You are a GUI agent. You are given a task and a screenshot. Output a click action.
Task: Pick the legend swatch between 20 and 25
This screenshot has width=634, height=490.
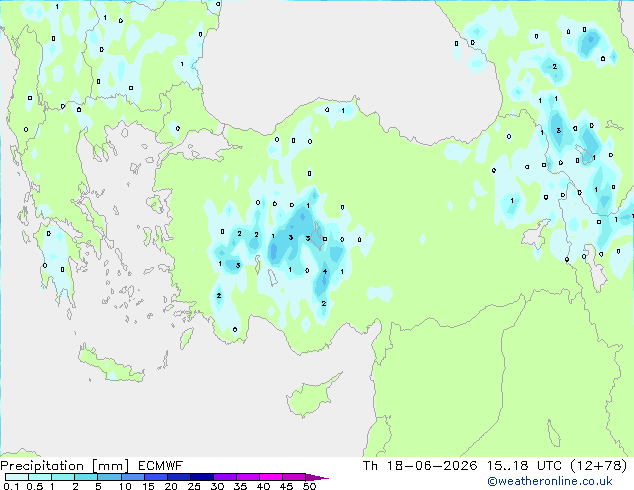click(x=179, y=477)
